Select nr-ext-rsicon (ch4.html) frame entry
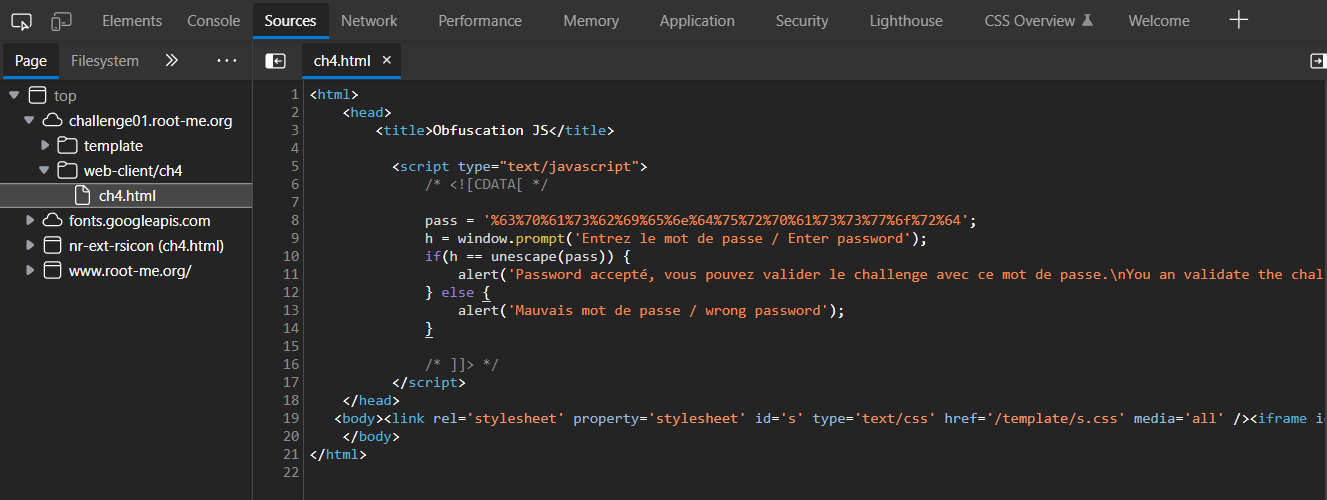 coord(146,246)
